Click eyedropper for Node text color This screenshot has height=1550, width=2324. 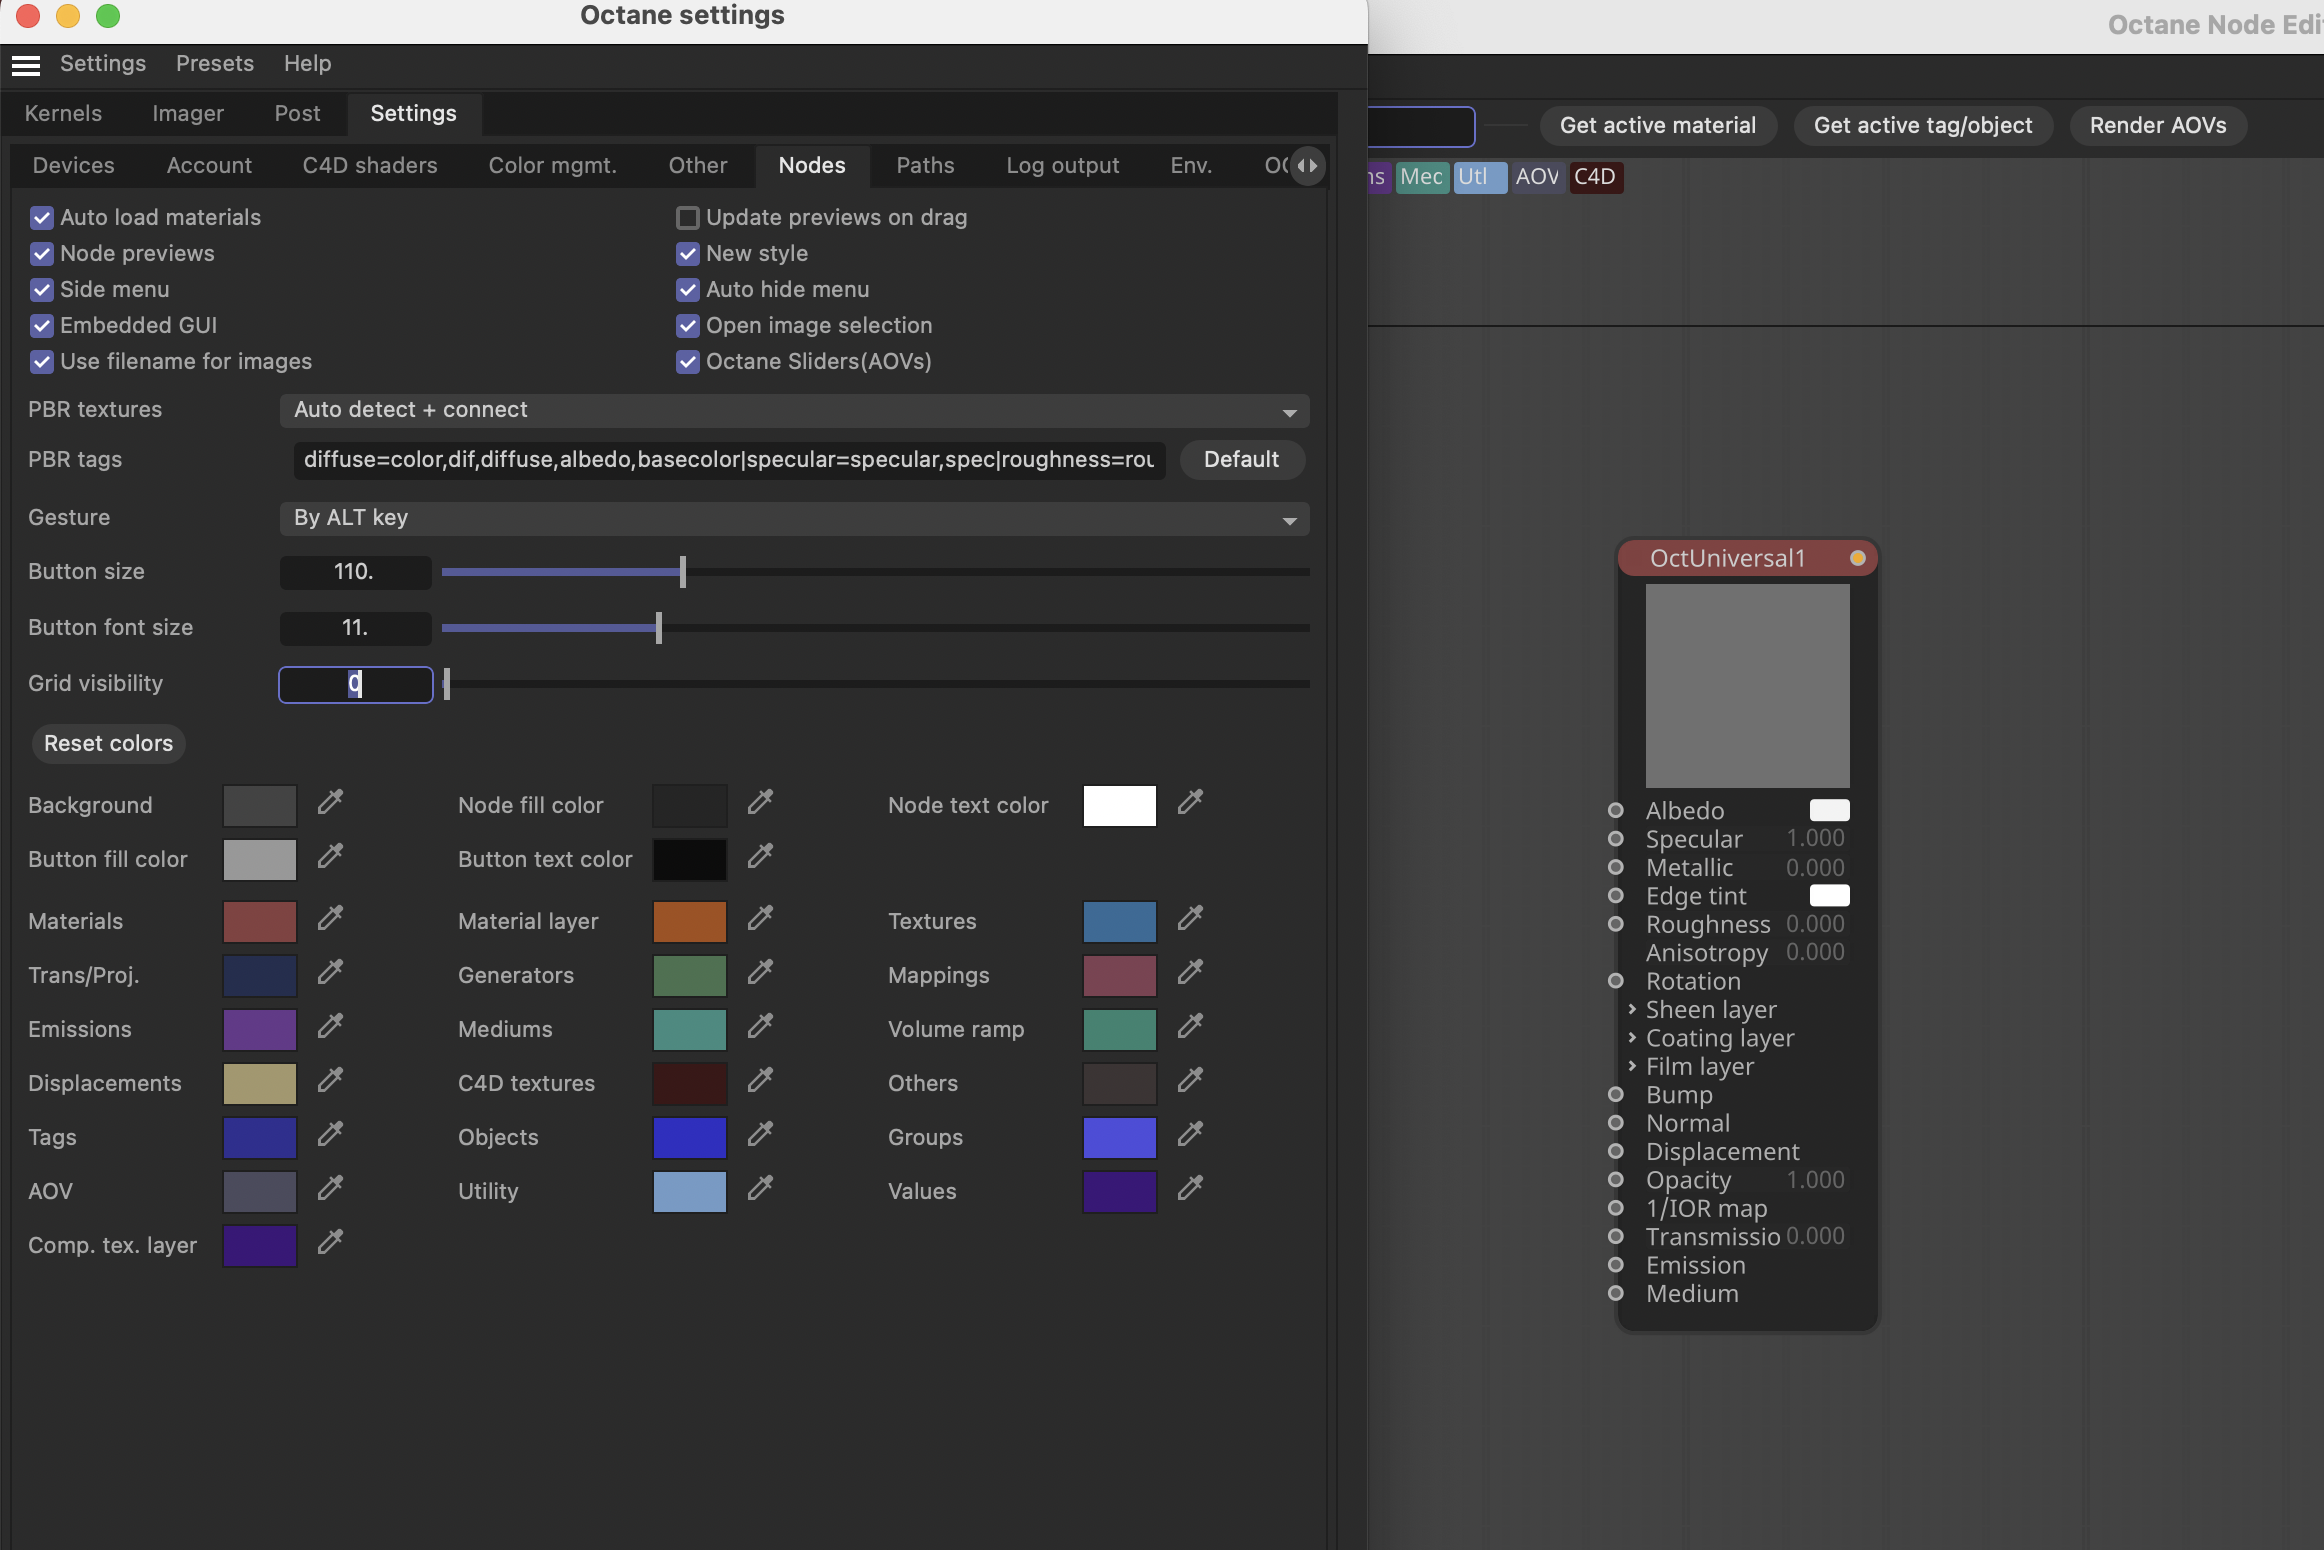point(1190,802)
